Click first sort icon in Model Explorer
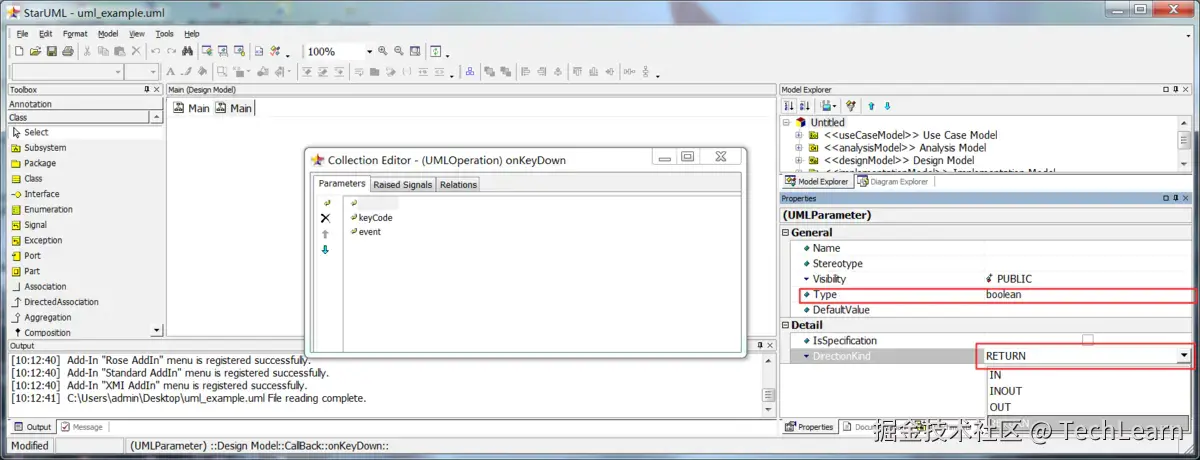1200x460 pixels. coord(789,105)
